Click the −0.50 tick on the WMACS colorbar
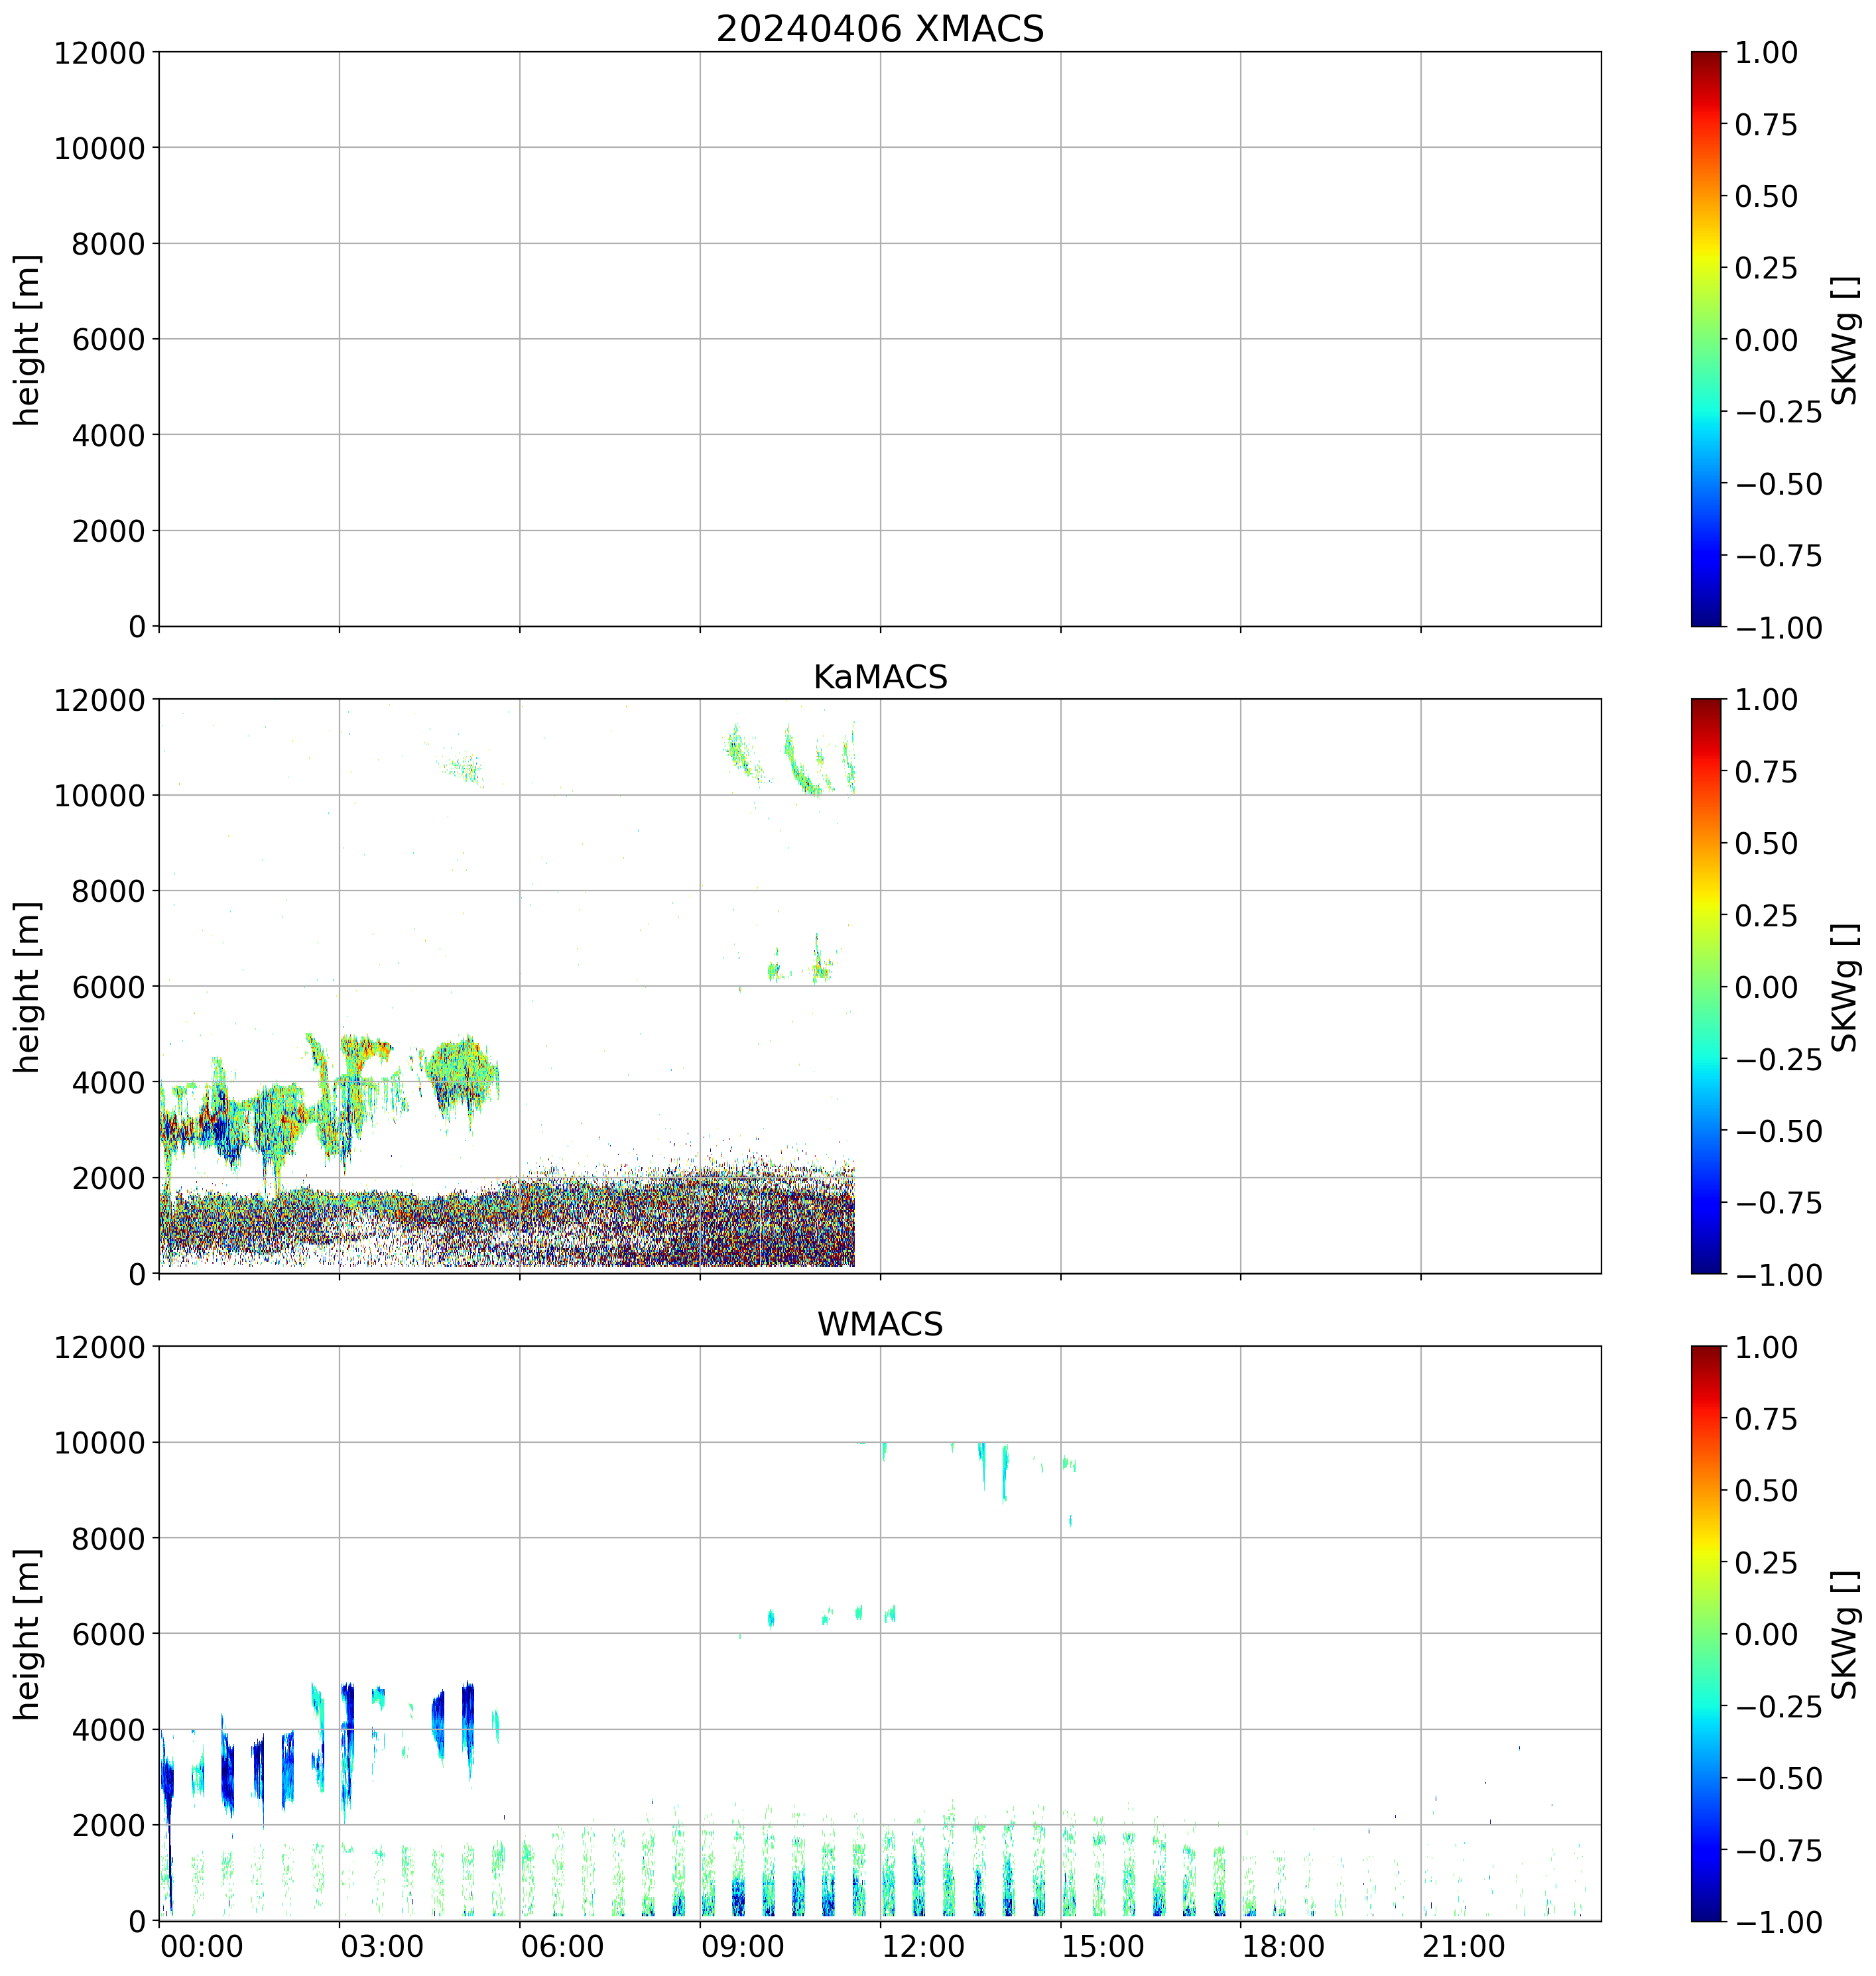The image size is (1876, 1976). [1778, 1778]
